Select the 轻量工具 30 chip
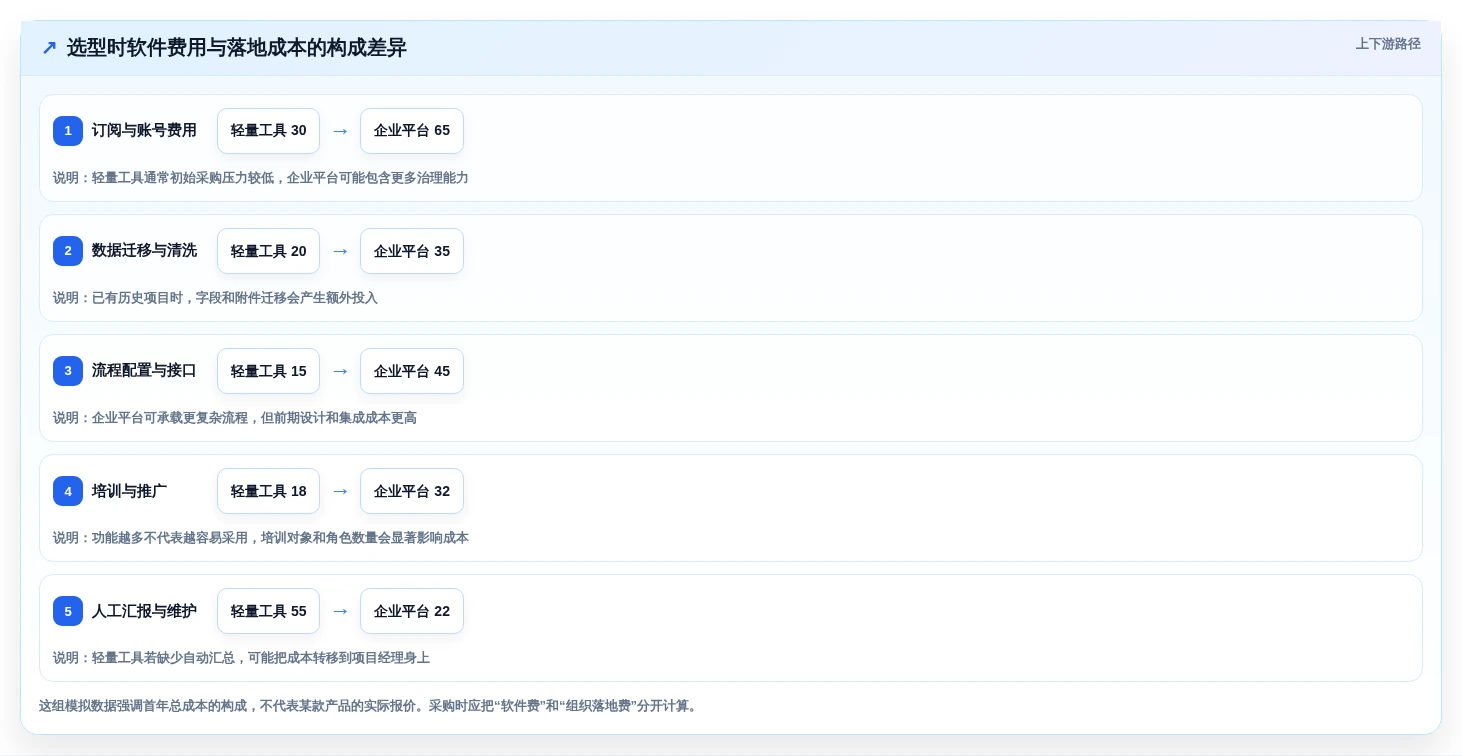Screen dimensions: 1462x756 tap(268, 131)
